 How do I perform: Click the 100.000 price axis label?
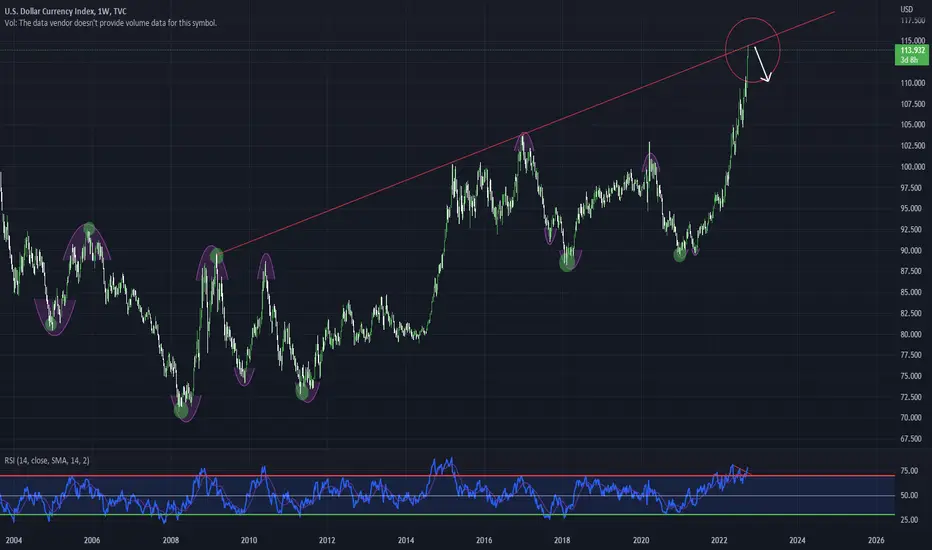[x=912, y=167]
